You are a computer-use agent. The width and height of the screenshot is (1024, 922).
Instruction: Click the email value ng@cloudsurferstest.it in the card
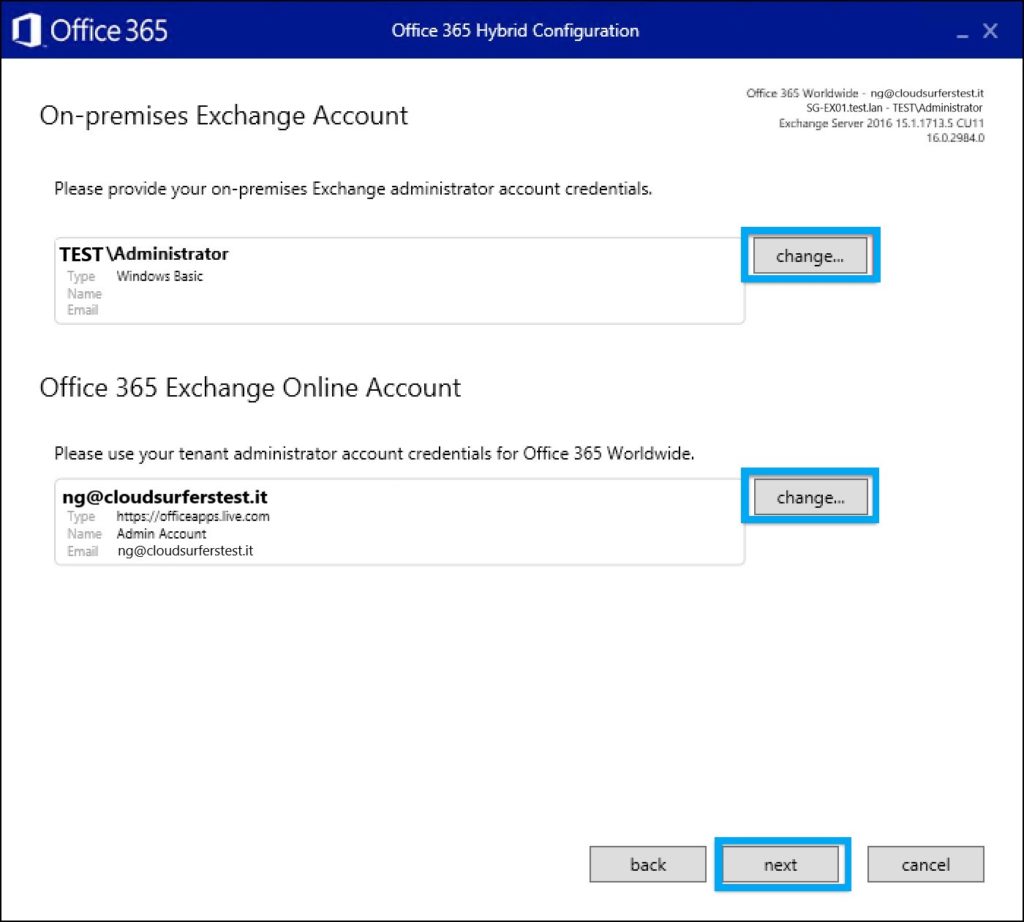(185, 550)
